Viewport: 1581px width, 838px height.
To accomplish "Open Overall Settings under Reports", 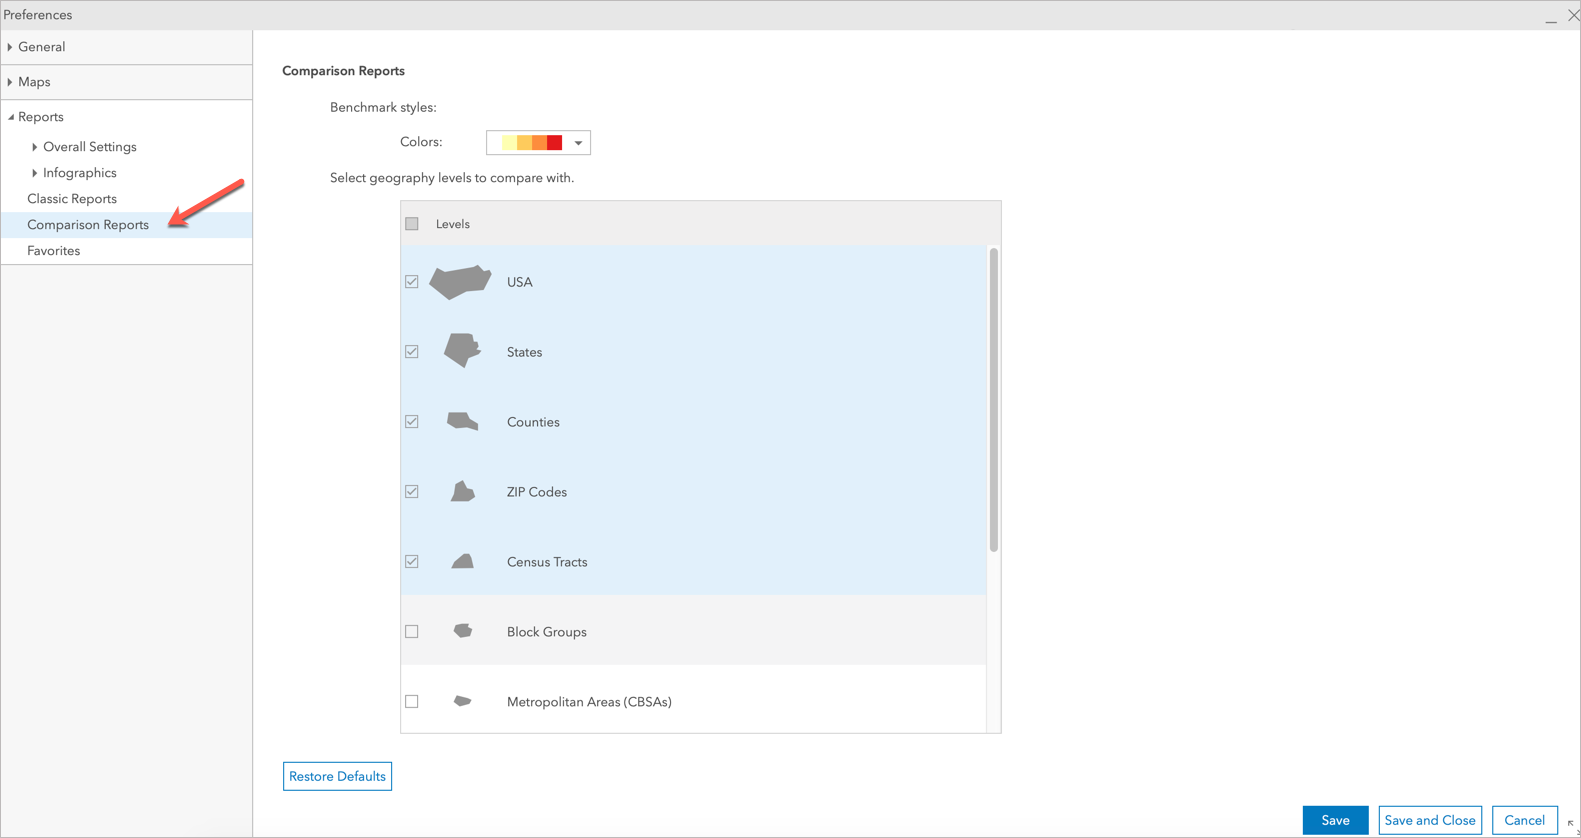I will tap(90, 147).
